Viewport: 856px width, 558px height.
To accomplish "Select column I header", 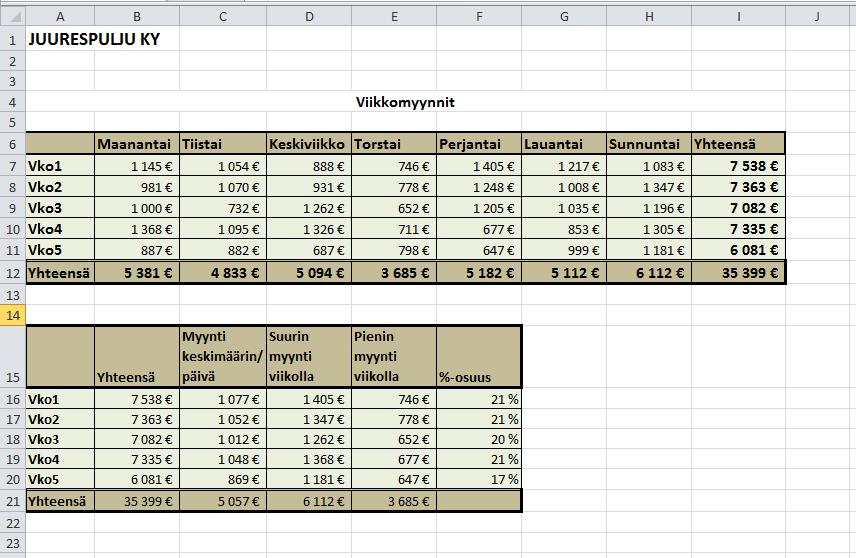I will 738,16.
